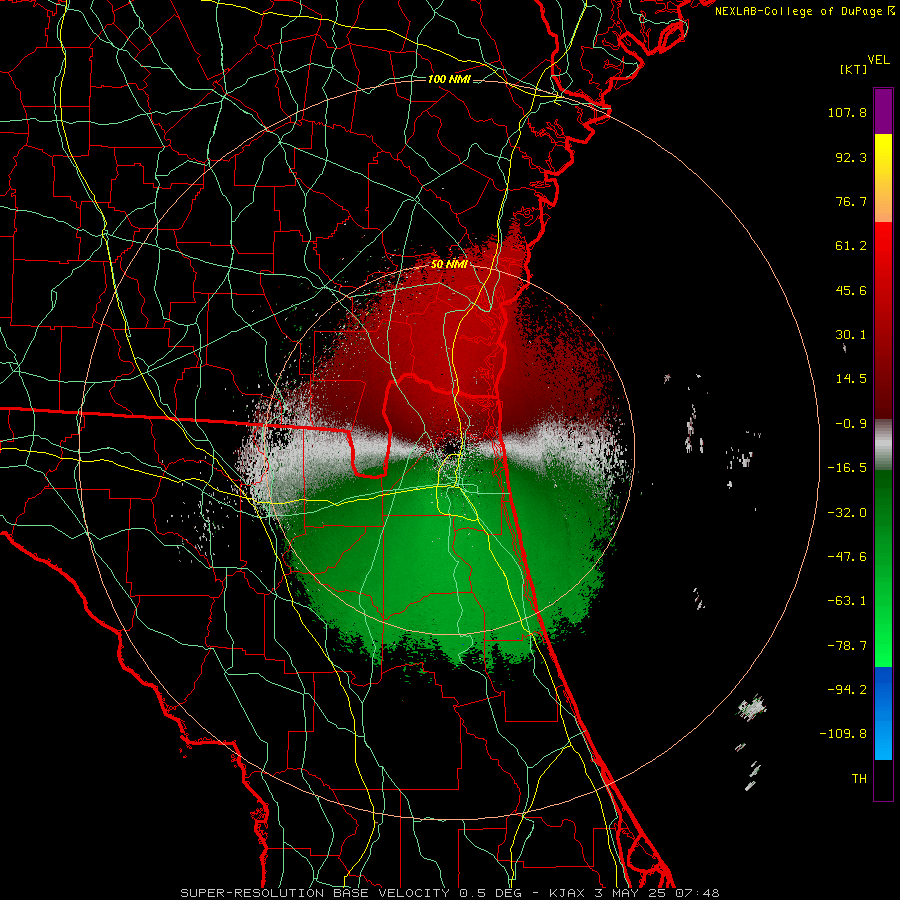Click the 14.5 legend value
The height and width of the screenshot is (900, 900).
[851, 379]
